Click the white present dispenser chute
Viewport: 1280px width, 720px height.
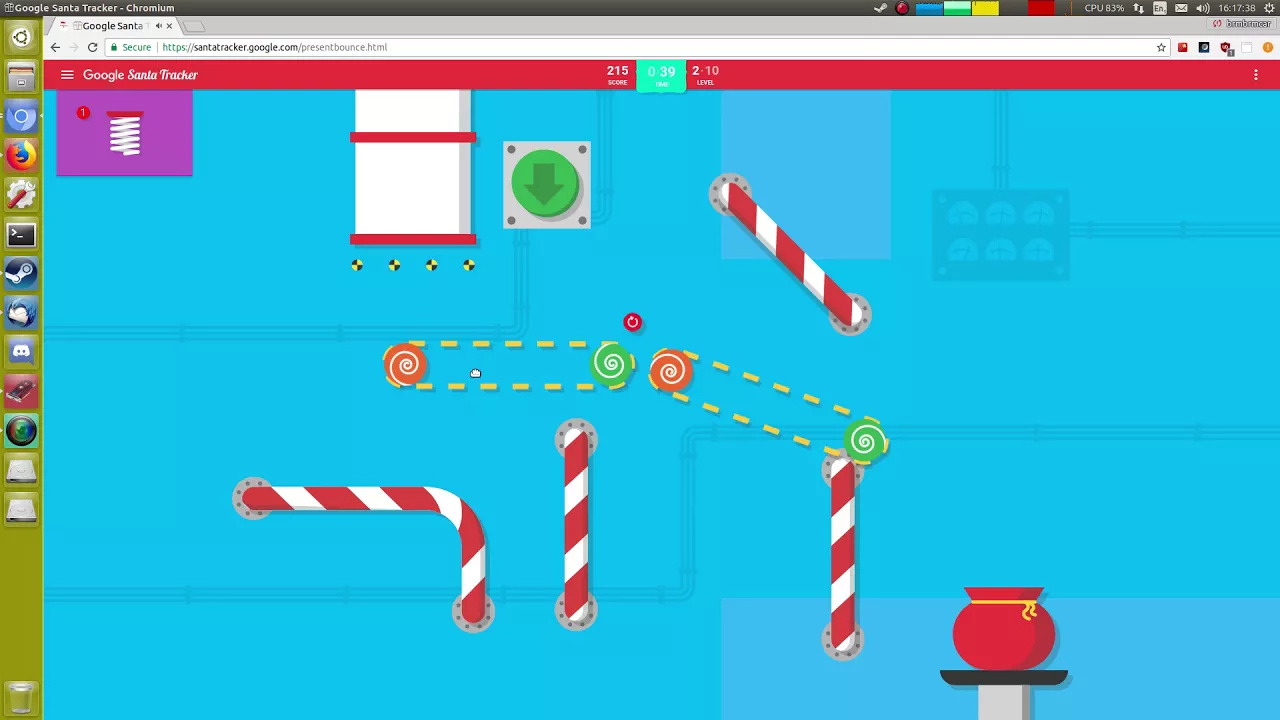pyautogui.click(x=413, y=167)
